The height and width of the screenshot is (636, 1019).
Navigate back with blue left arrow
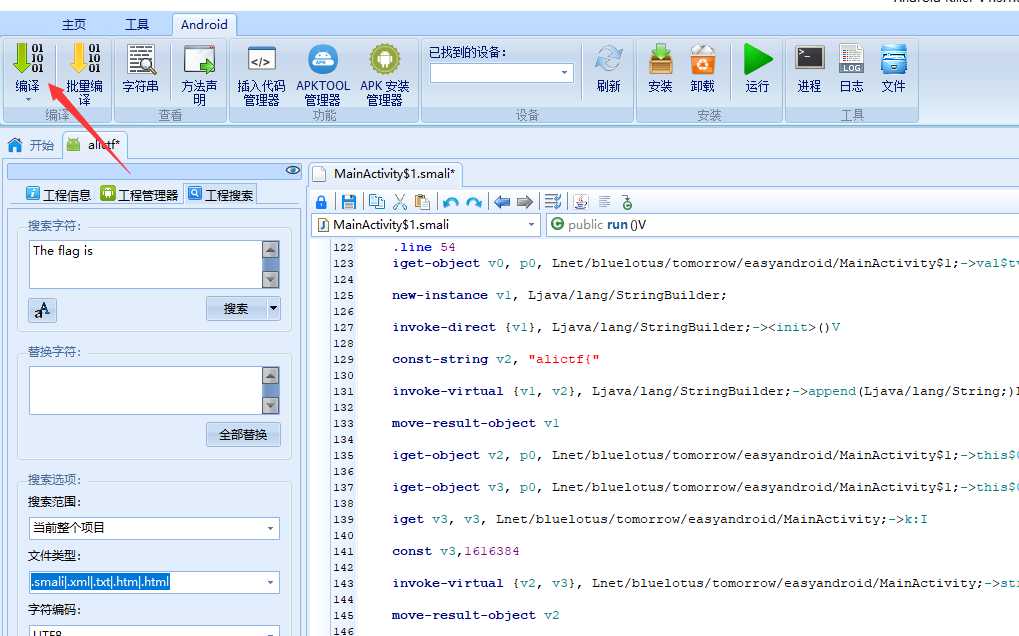coord(502,202)
